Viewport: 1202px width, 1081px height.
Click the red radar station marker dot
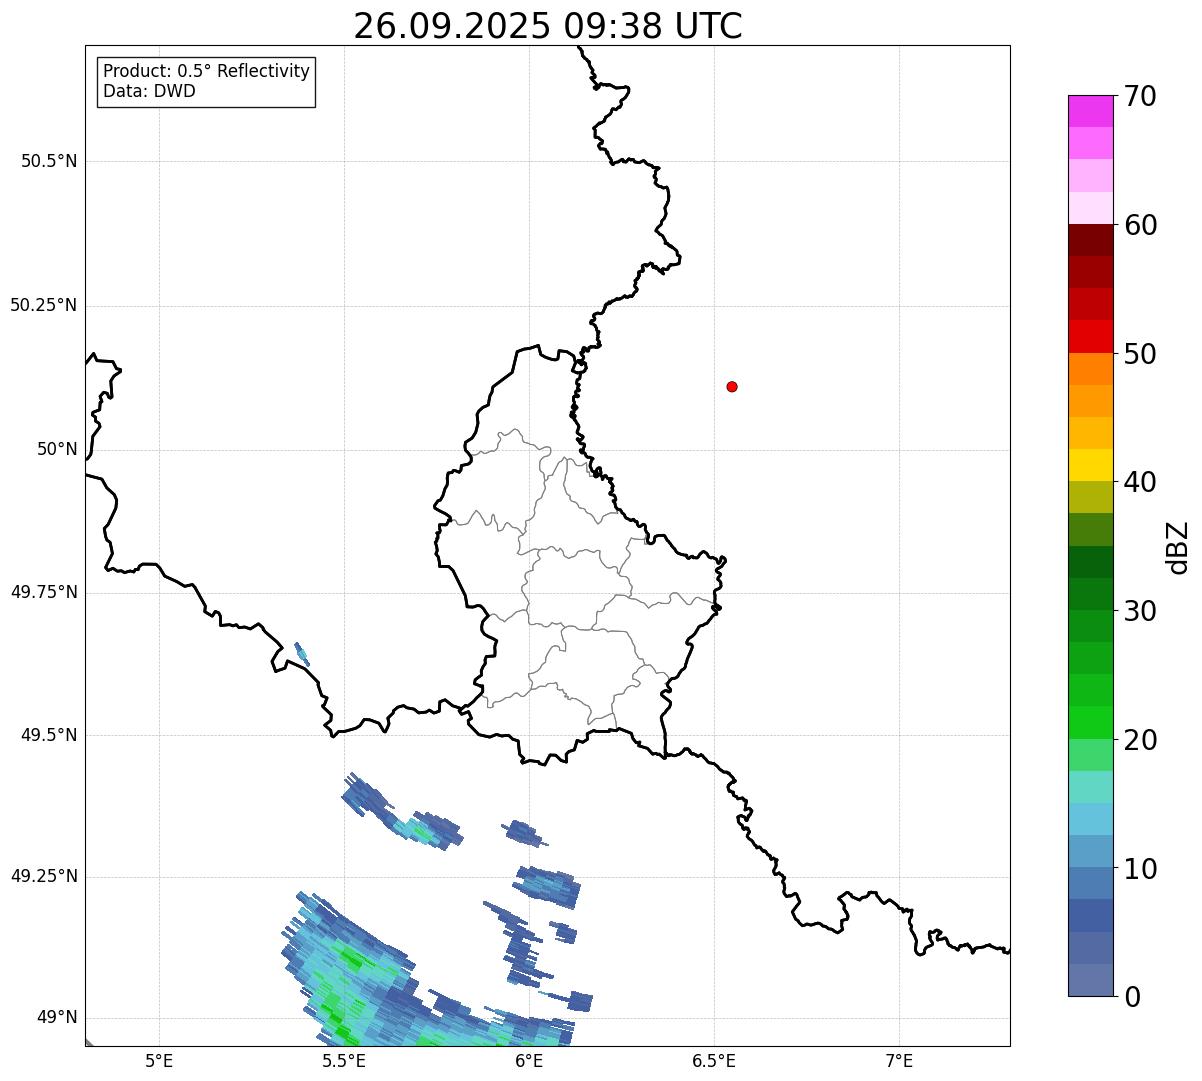[x=732, y=386]
